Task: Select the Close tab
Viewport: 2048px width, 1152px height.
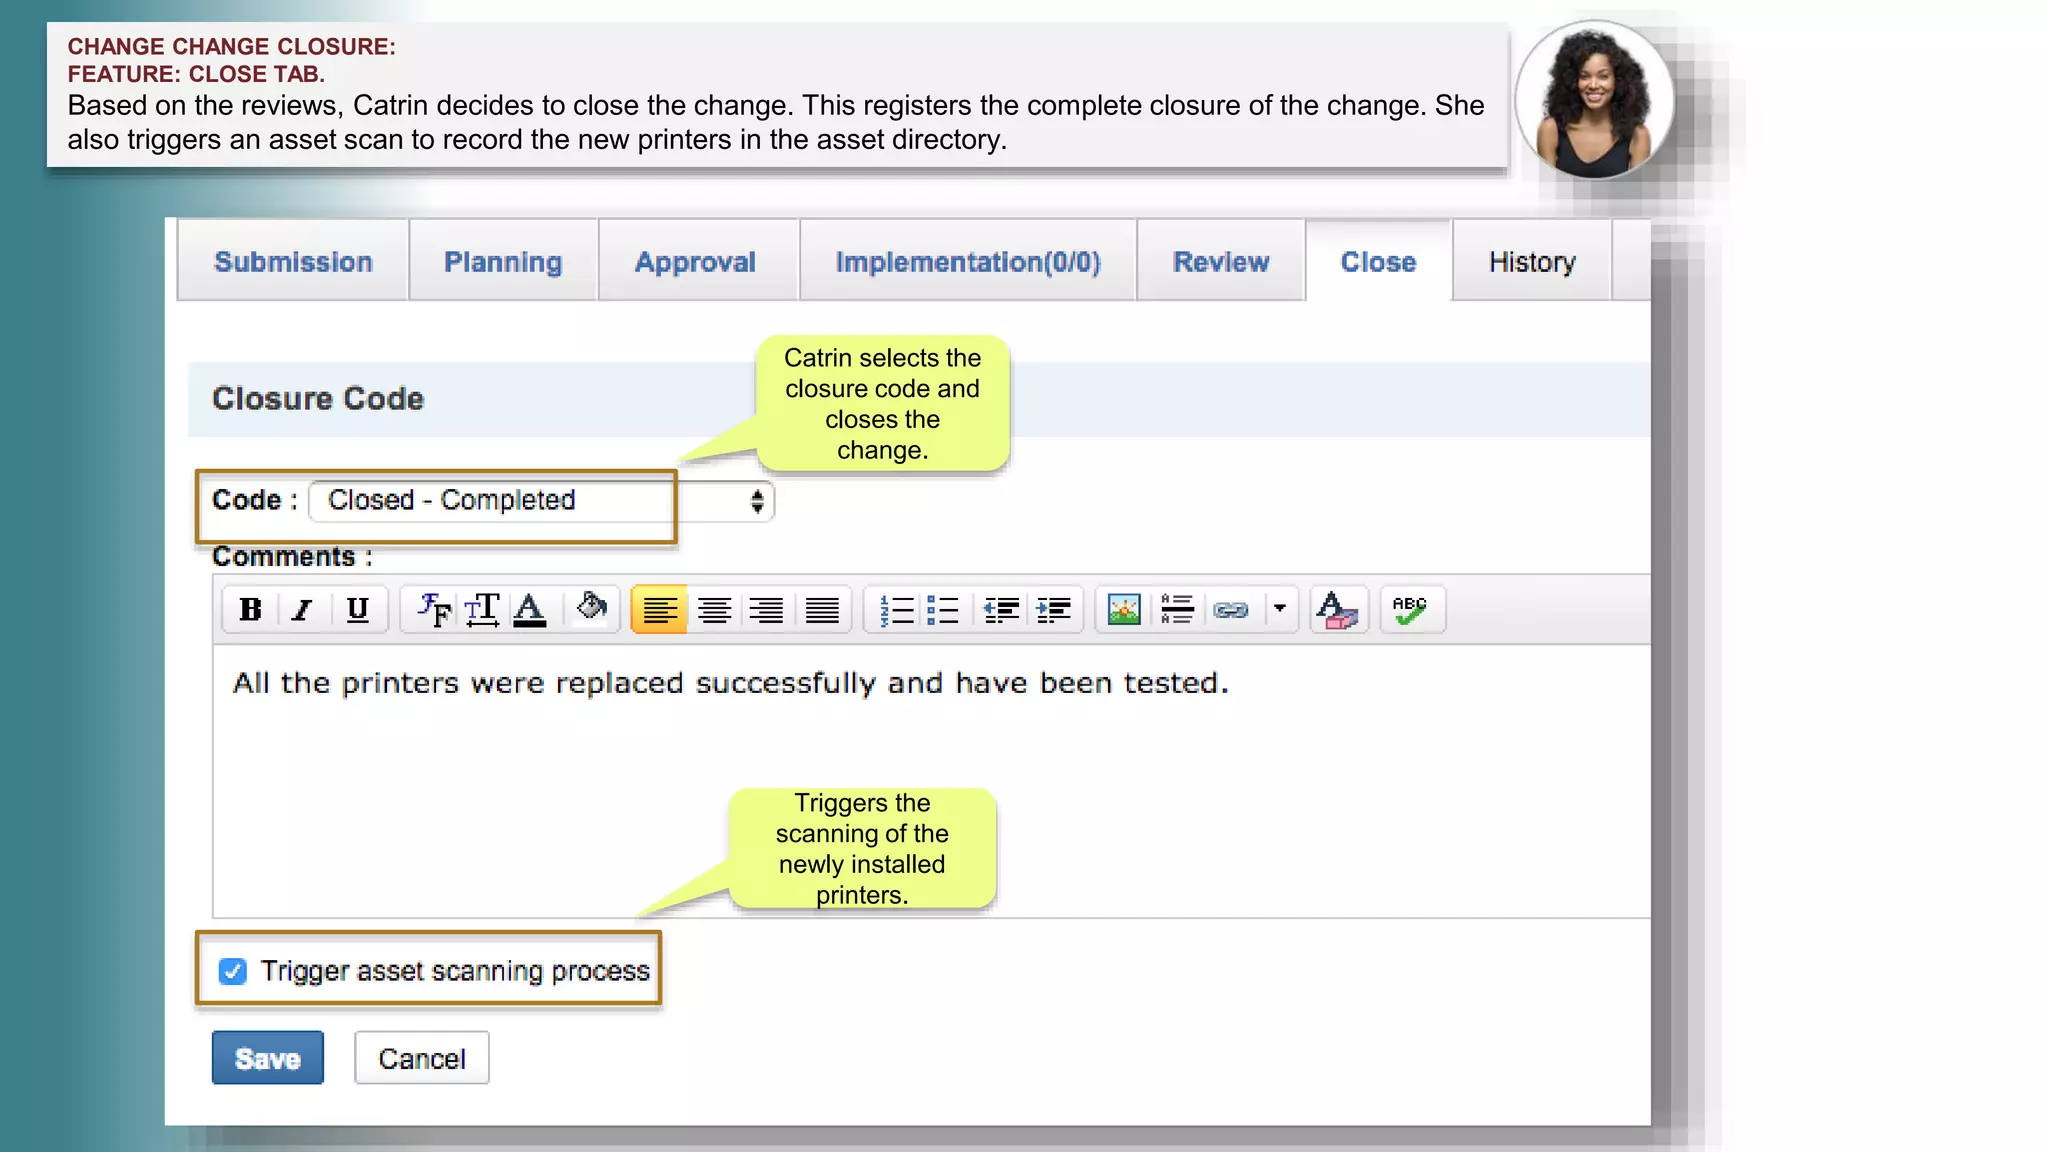Action: (1378, 261)
